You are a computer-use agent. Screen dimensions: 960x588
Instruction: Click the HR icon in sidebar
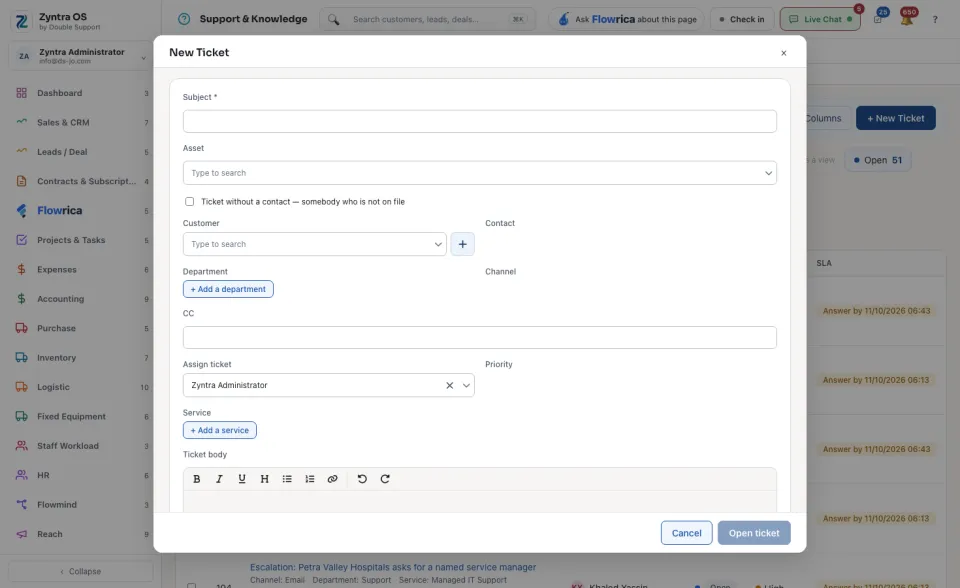point(21,475)
